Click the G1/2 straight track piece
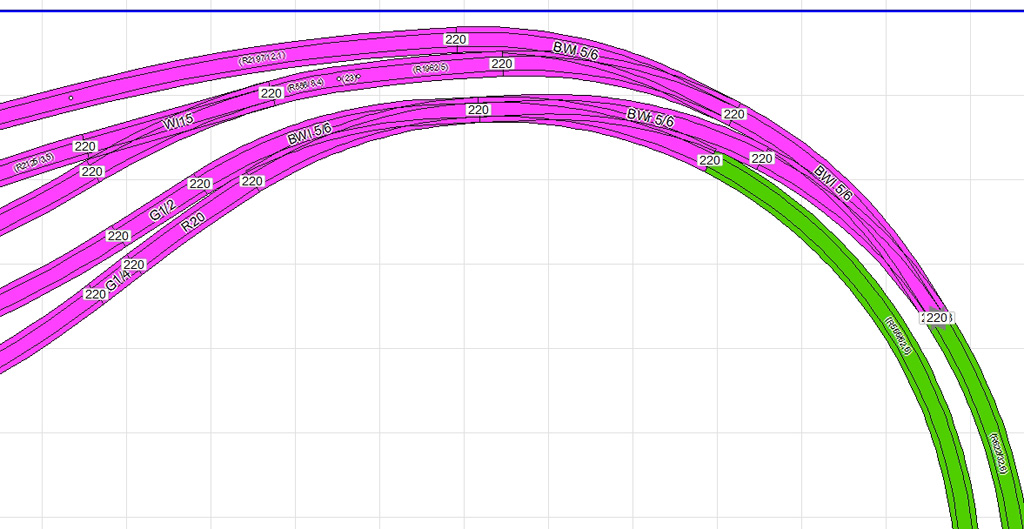The width and height of the screenshot is (1024, 529). (x=162, y=211)
